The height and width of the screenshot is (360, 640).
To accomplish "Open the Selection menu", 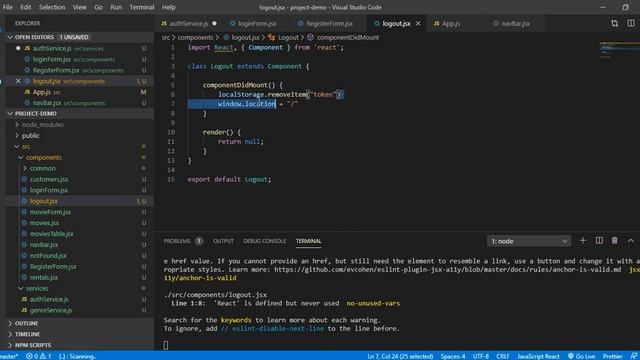I will tap(52, 7).
